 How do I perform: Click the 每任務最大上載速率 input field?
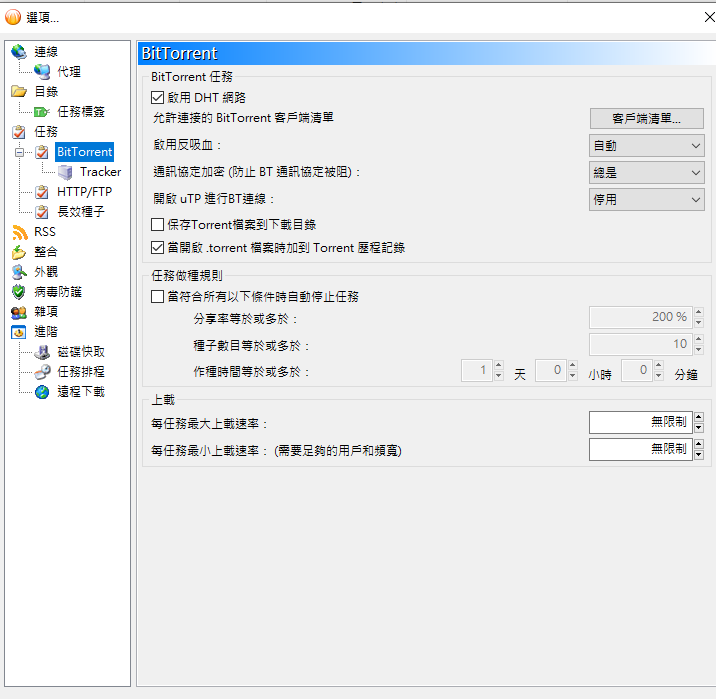(x=641, y=422)
